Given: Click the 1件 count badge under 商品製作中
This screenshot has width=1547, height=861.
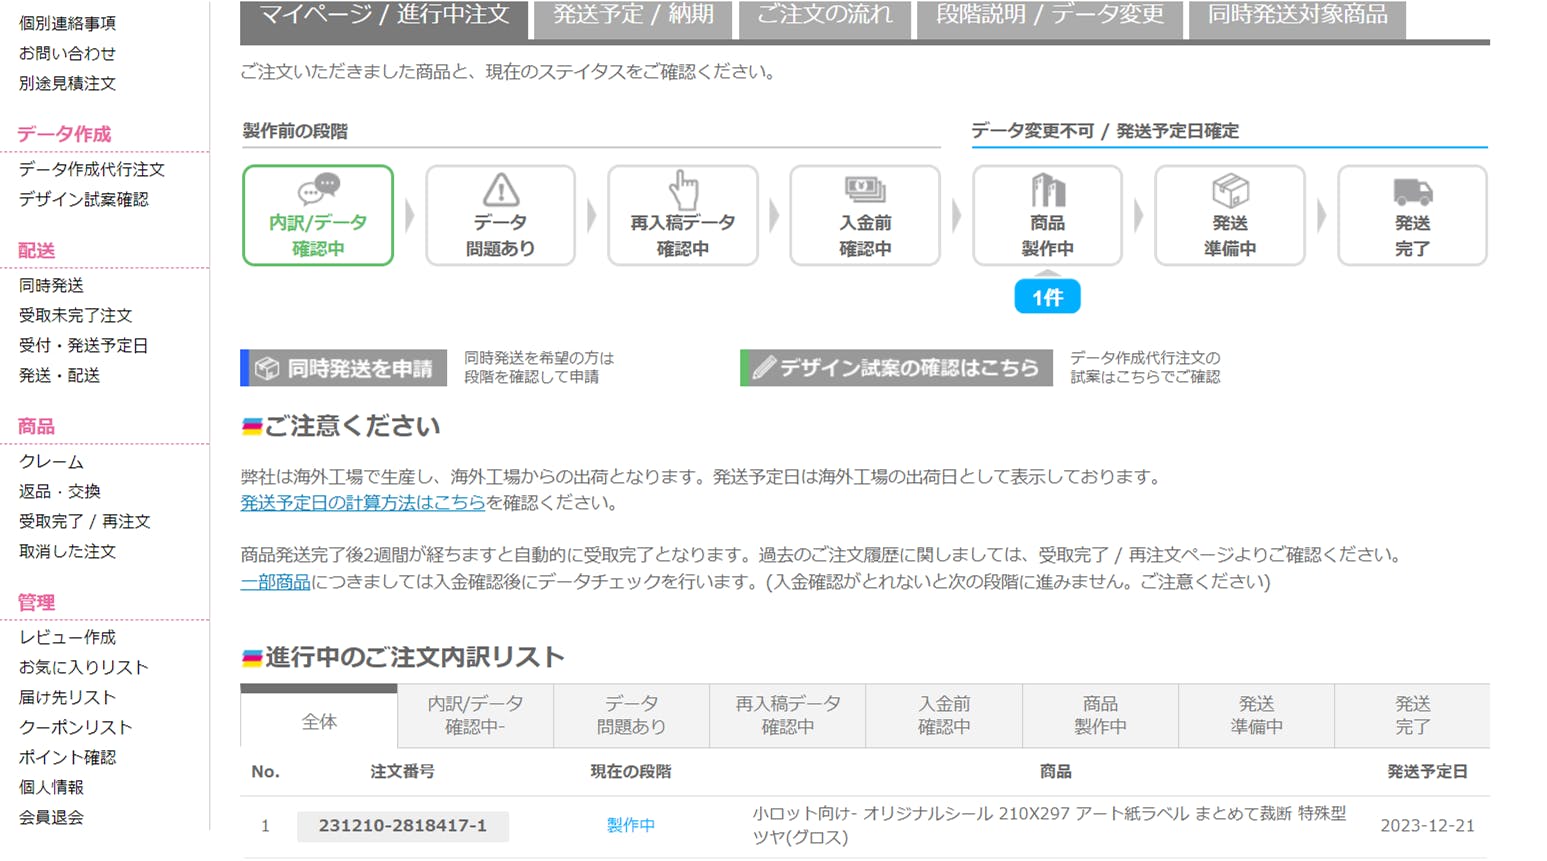Looking at the screenshot, I should [x=1047, y=297].
